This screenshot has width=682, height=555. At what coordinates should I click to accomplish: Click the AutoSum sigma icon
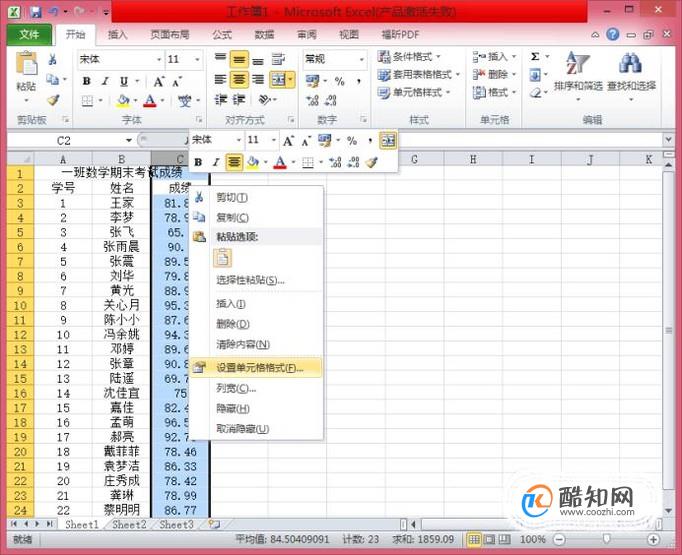coord(535,57)
